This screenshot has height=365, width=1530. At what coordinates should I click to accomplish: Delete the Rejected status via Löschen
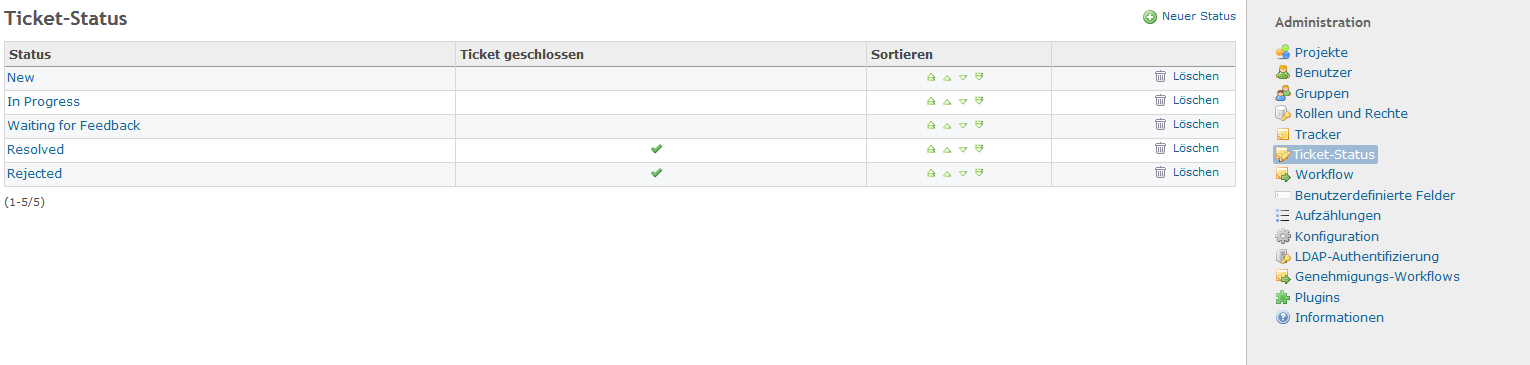(1196, 172)
